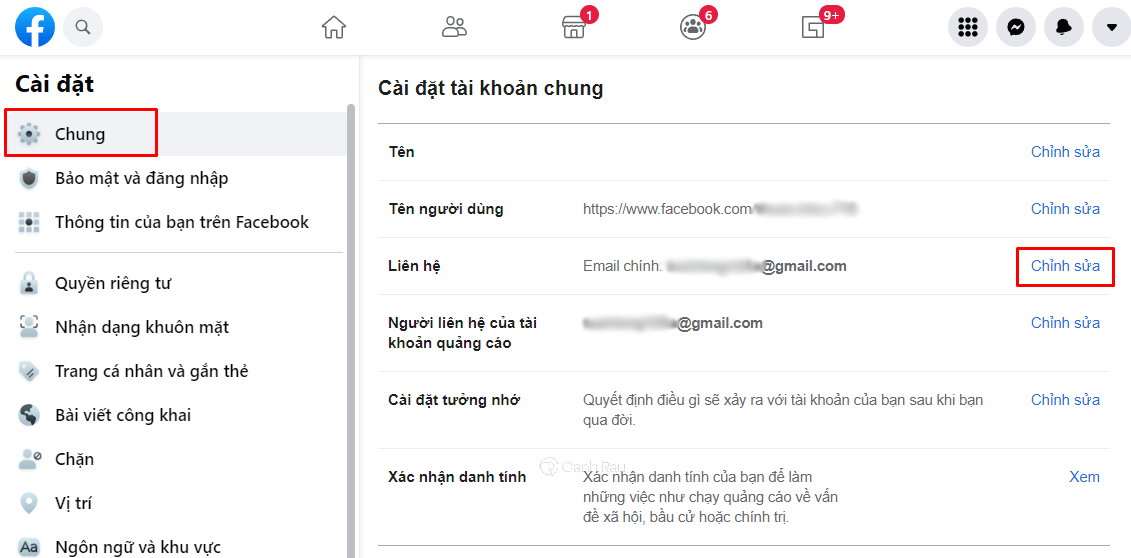Click the left sidebar scrollbar
1131x558 pixels.
point(351,331)
